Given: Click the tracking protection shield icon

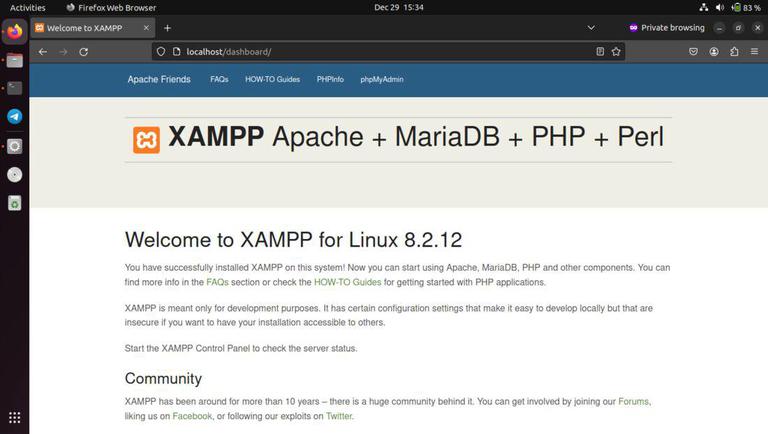Looking at the screenshot, I should (161, 51).
